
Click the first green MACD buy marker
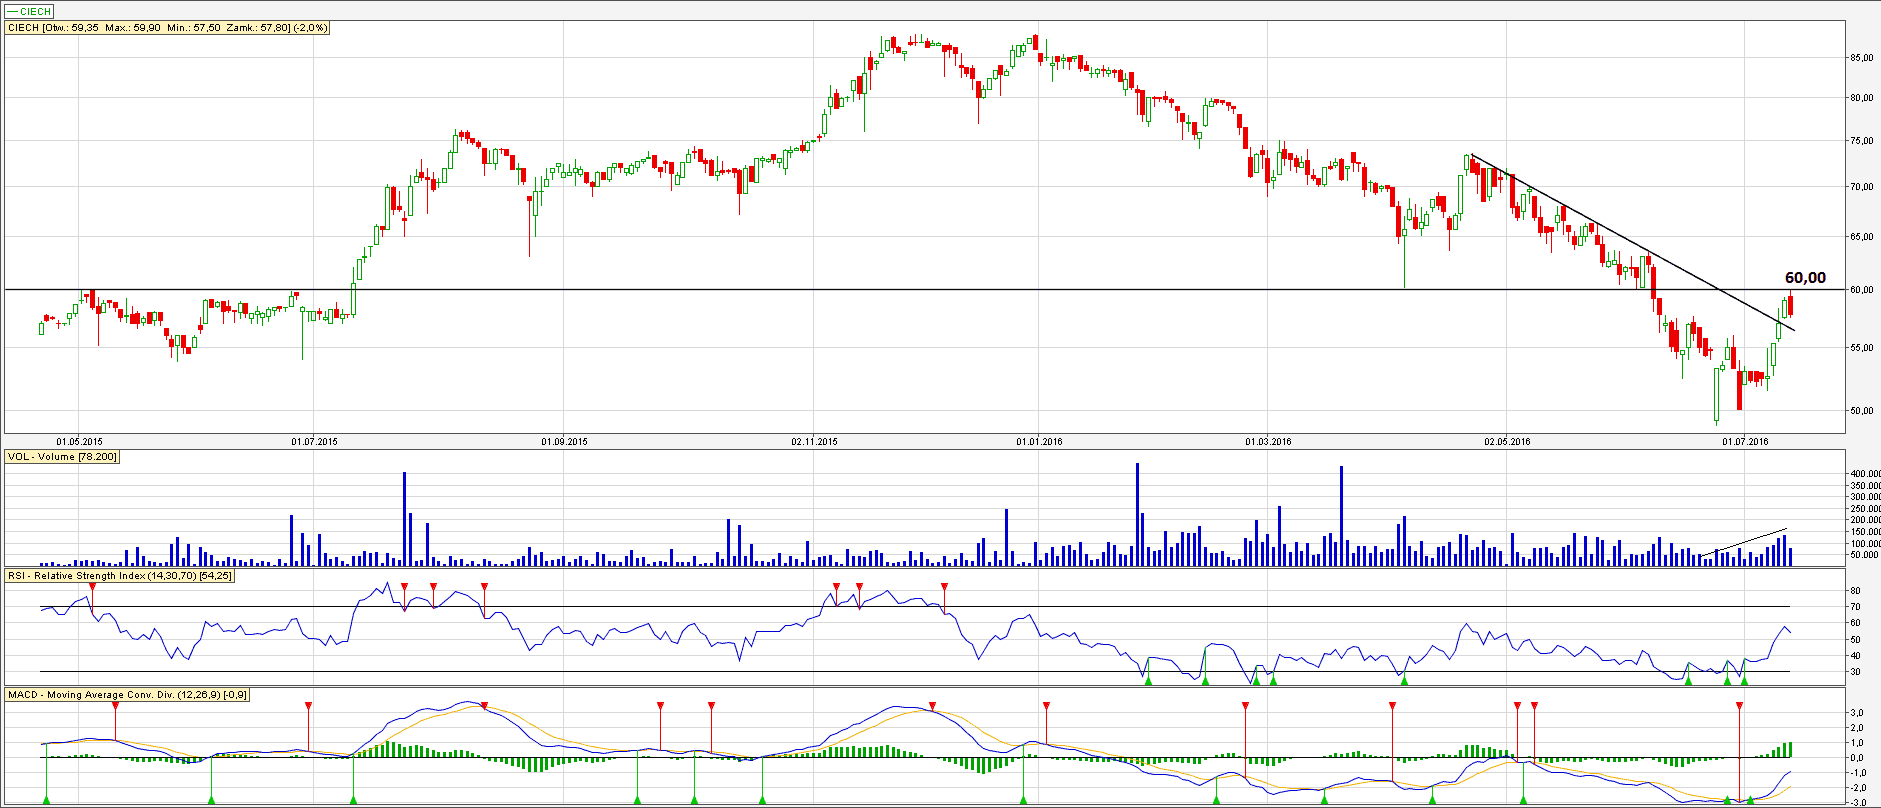click(46, 799)
